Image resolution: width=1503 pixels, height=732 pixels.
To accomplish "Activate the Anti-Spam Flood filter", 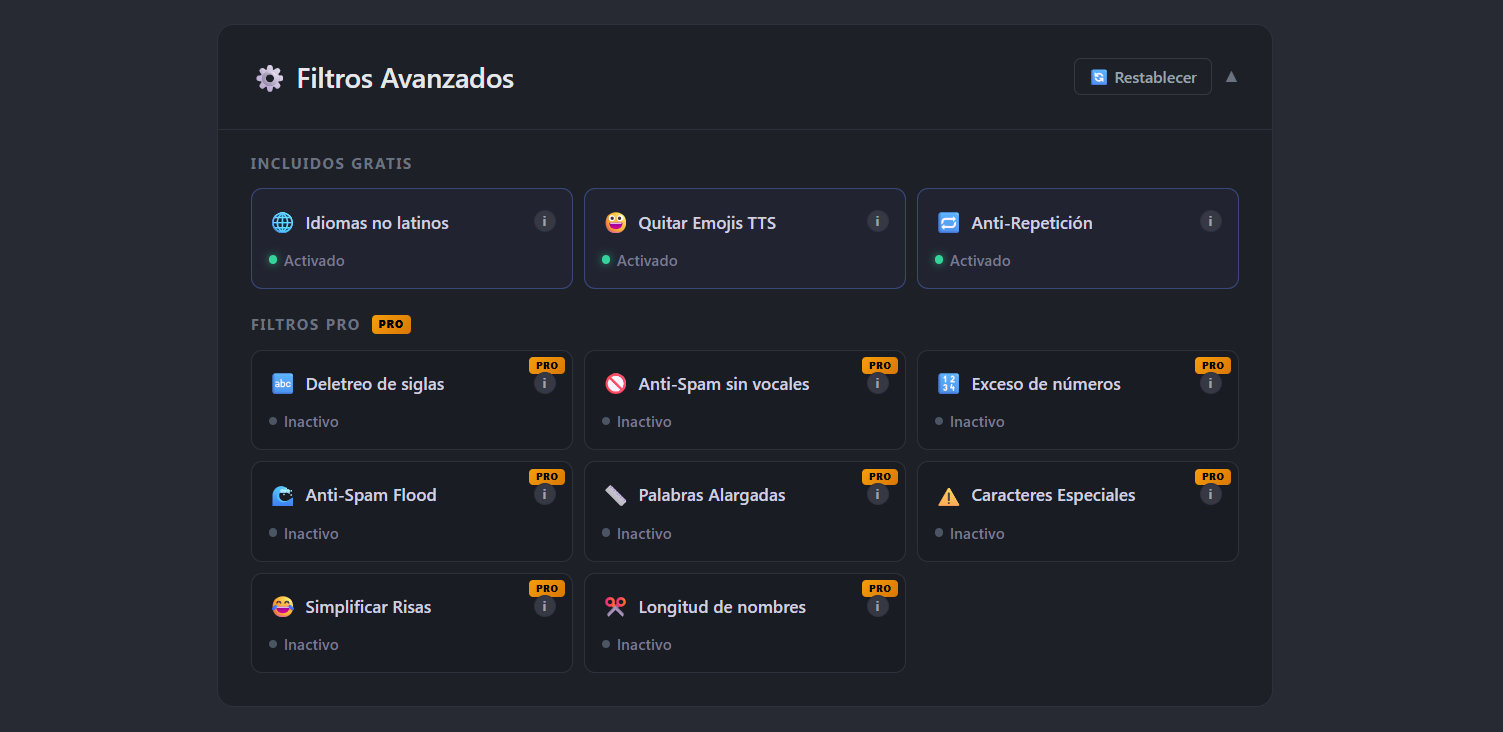I will 411,511.
